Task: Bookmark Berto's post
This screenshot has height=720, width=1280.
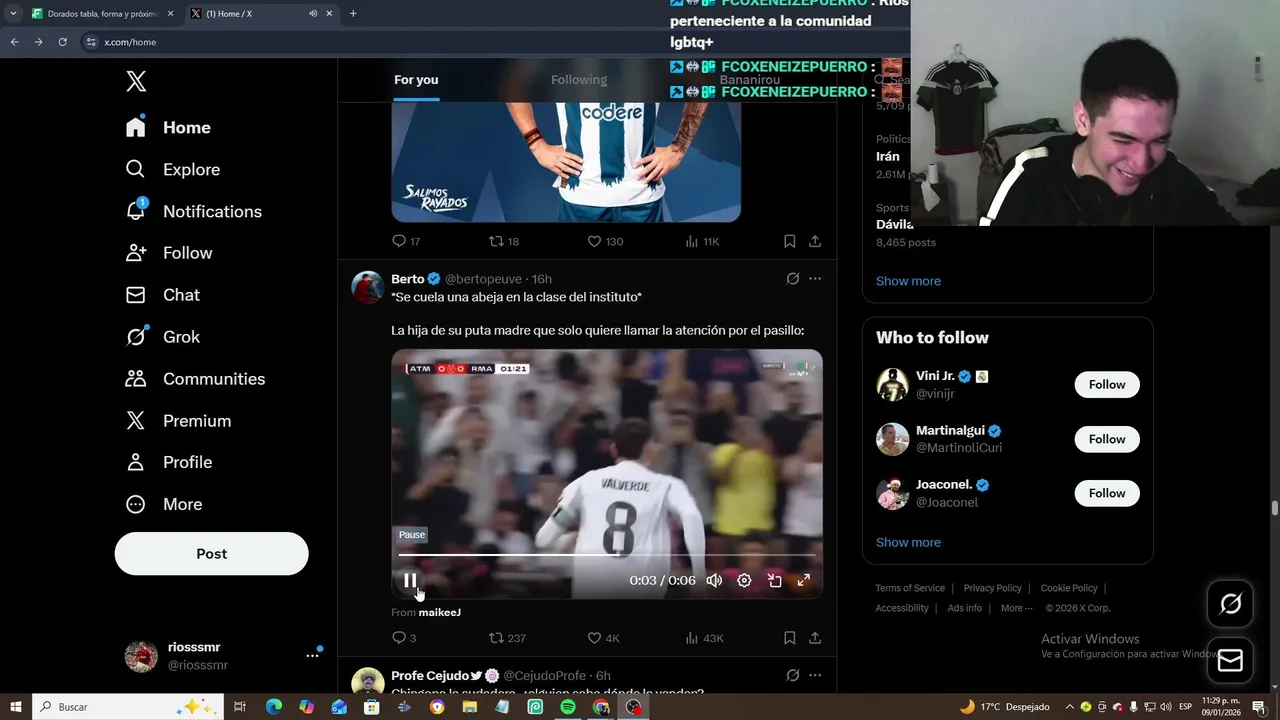Action: (789, 638)
